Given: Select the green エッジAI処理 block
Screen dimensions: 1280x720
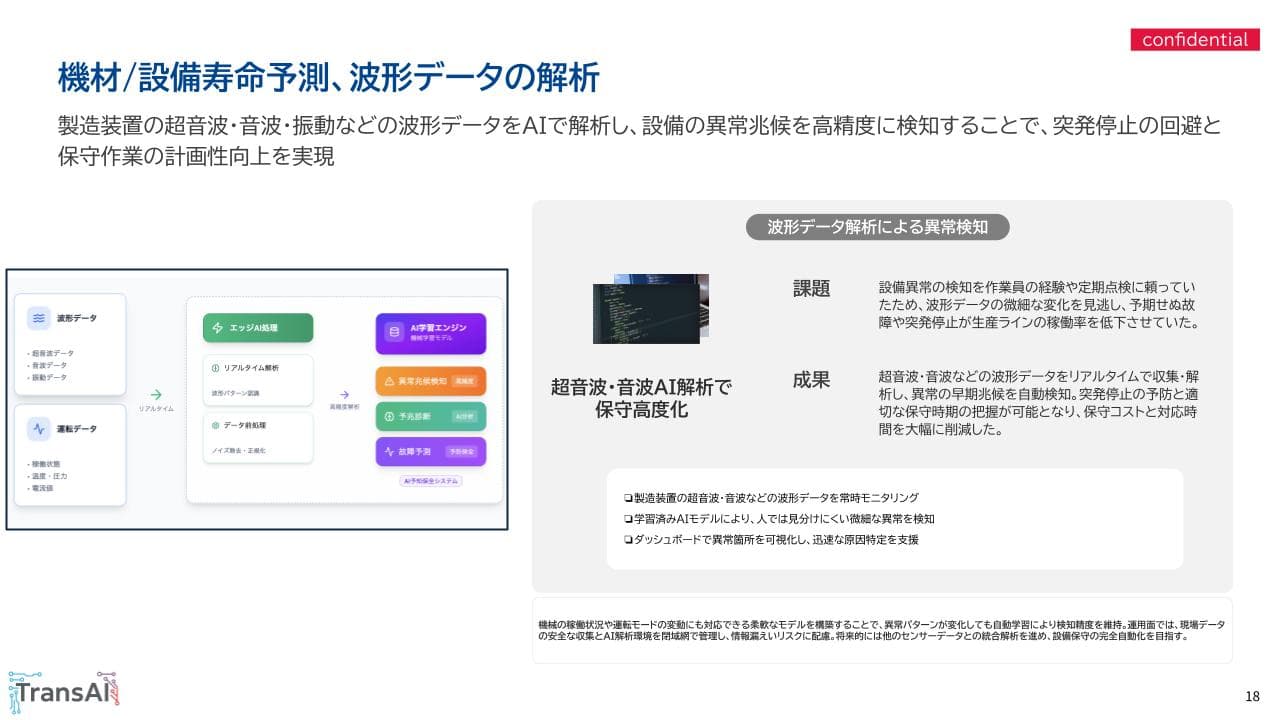Looking at the screenshot, I should 258,328.
